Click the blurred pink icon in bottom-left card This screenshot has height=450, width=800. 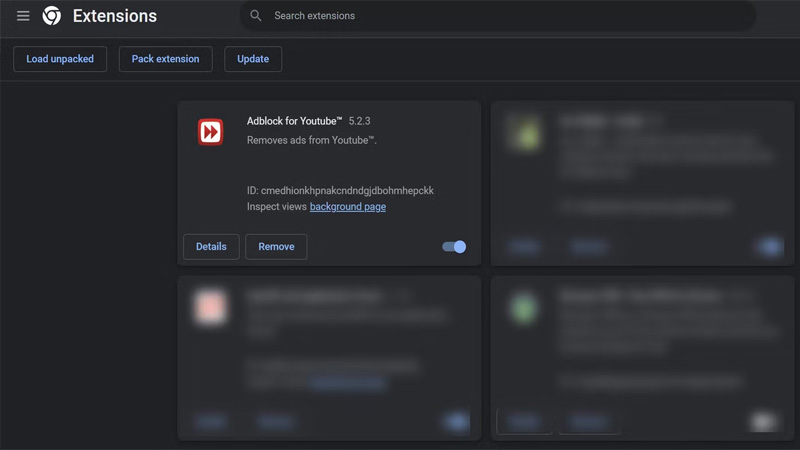(211, 308)
